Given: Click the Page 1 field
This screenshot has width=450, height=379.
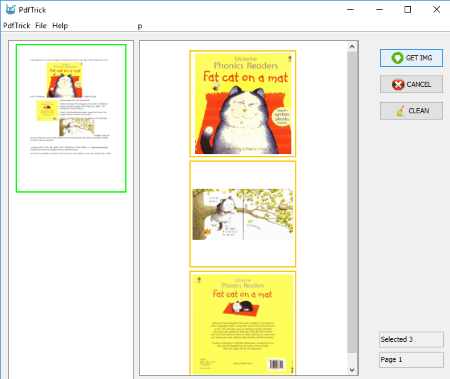Looking at the screenshot, I should (x=411, y=360).
